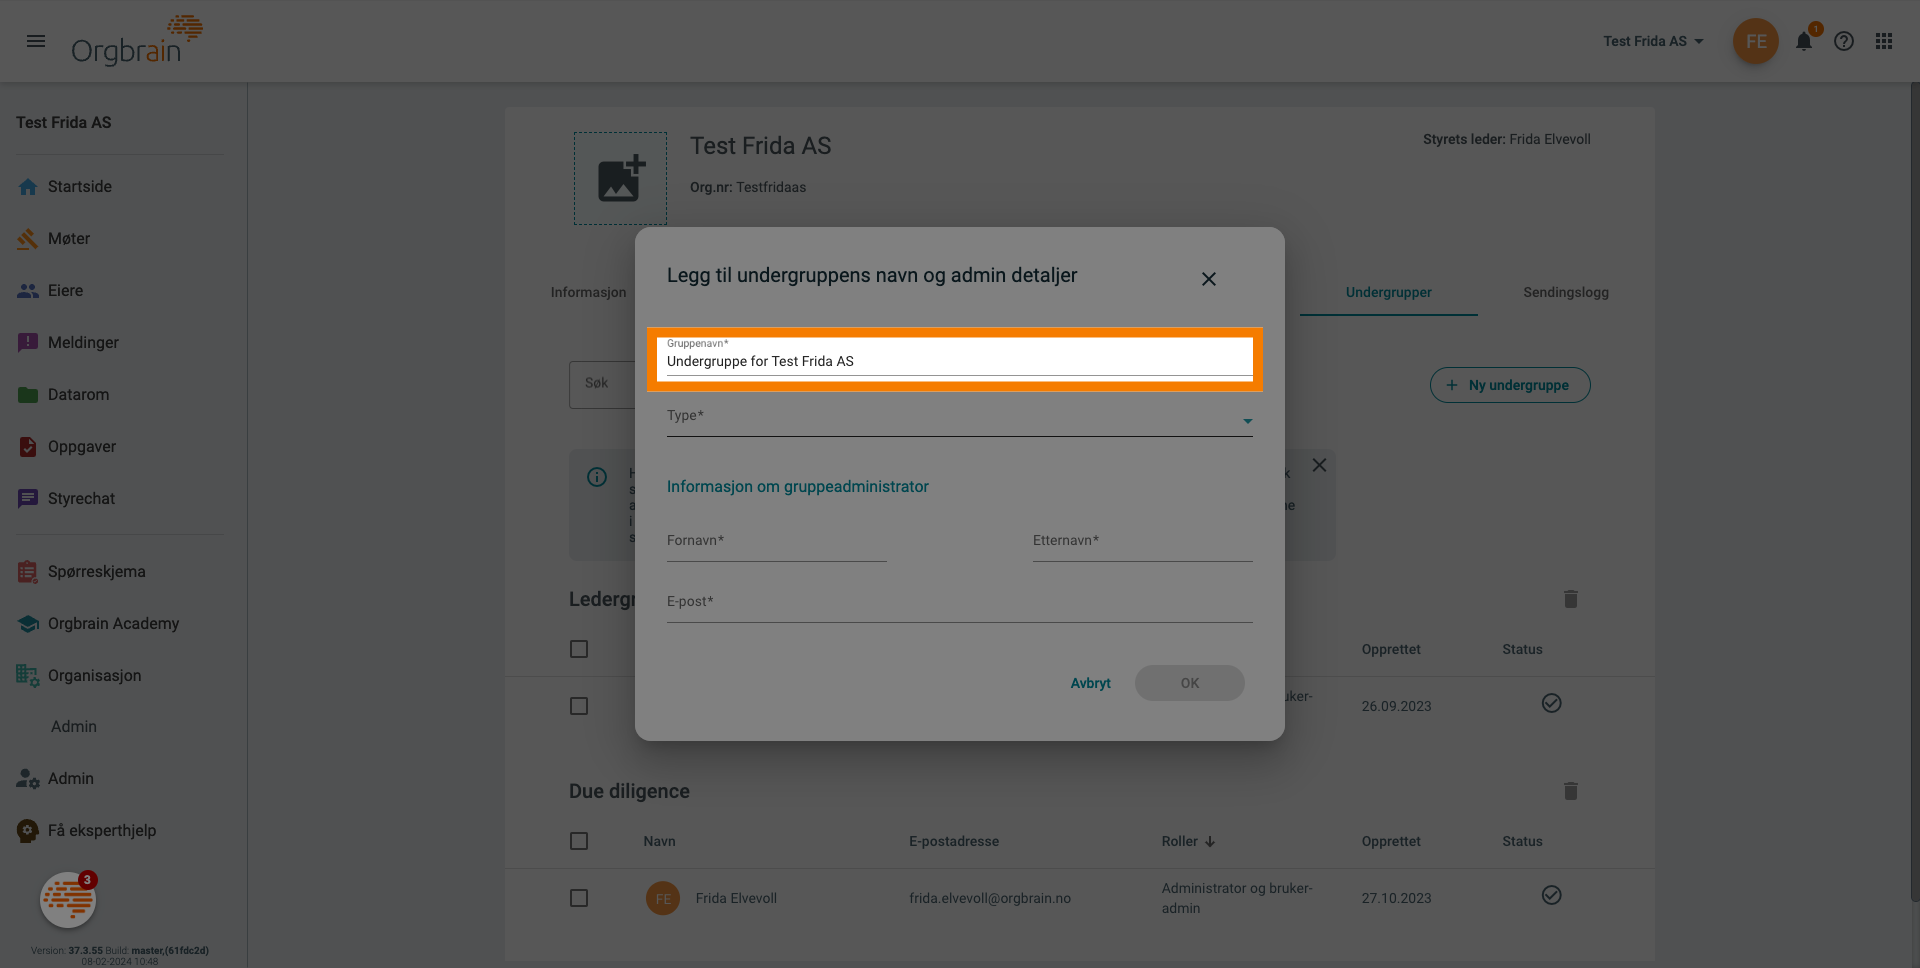Click Avbryt to cancel the dialog

click(1090, 683)
